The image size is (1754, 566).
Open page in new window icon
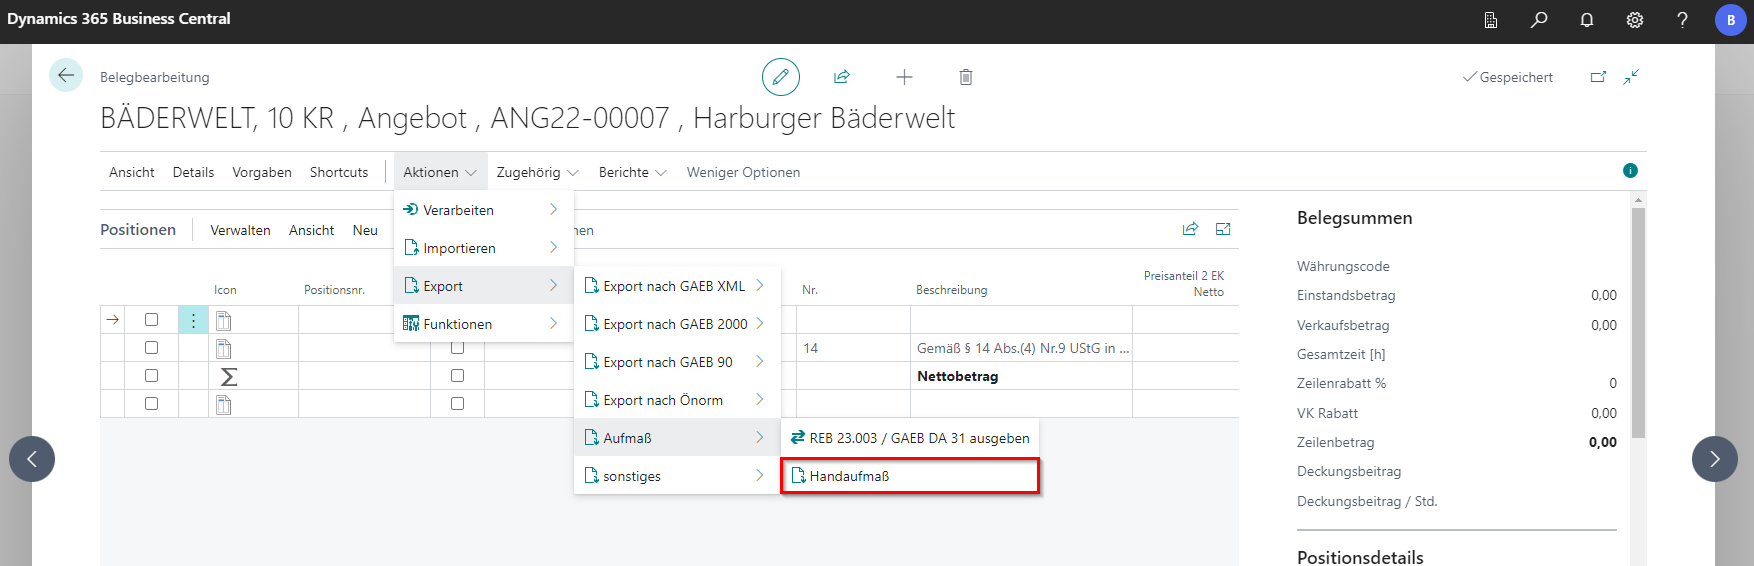coord(1598,77)
